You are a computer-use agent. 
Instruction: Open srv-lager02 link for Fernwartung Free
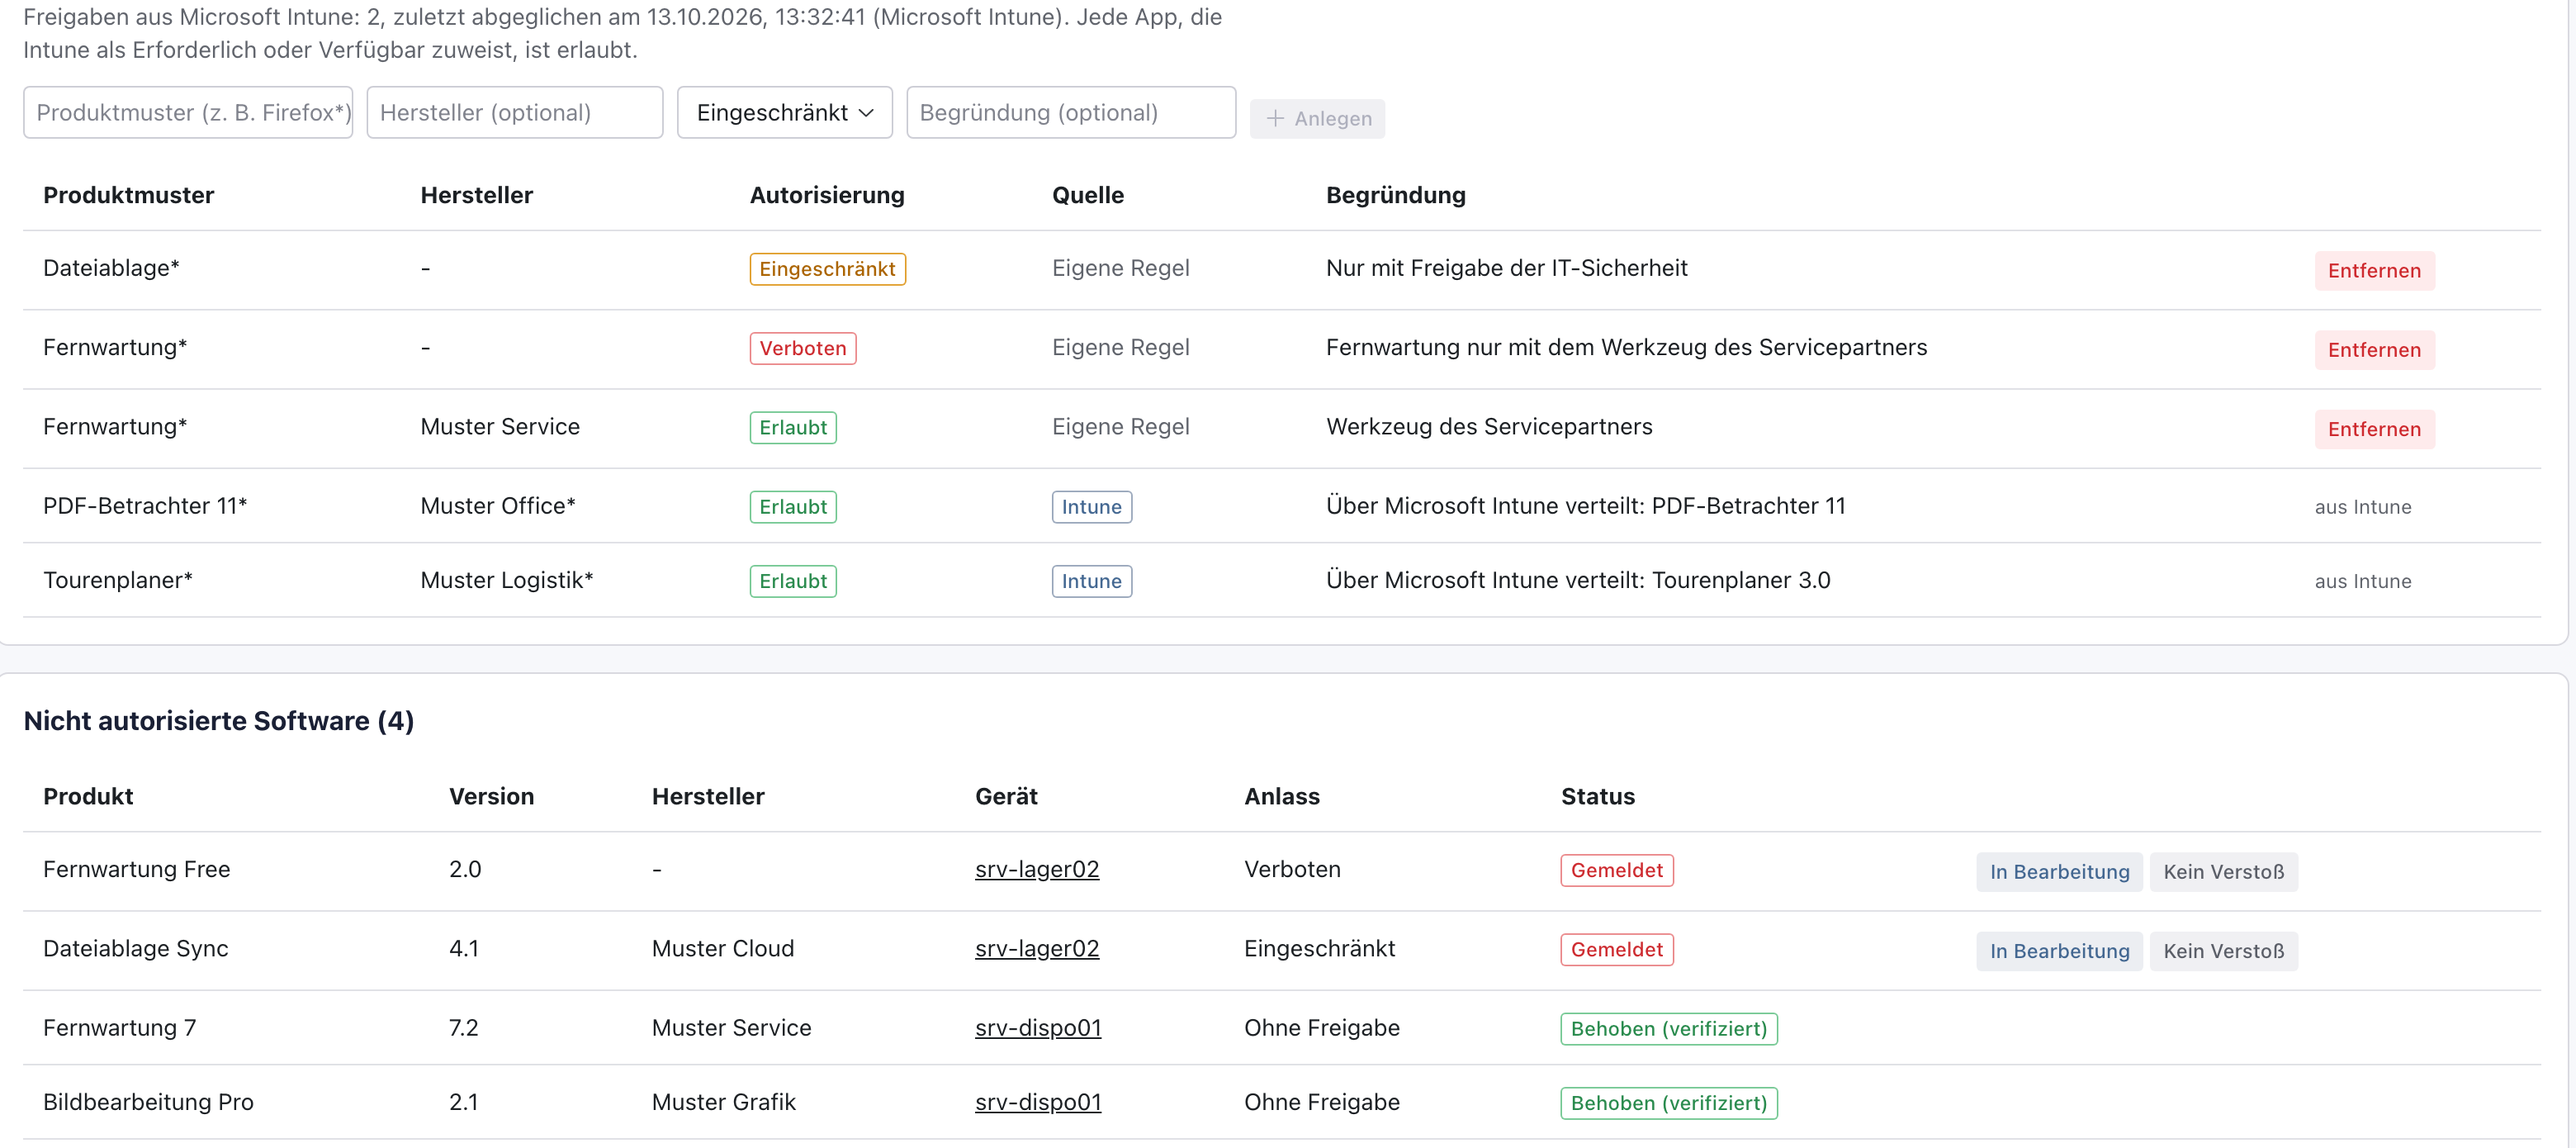(x=1037, y=869)
